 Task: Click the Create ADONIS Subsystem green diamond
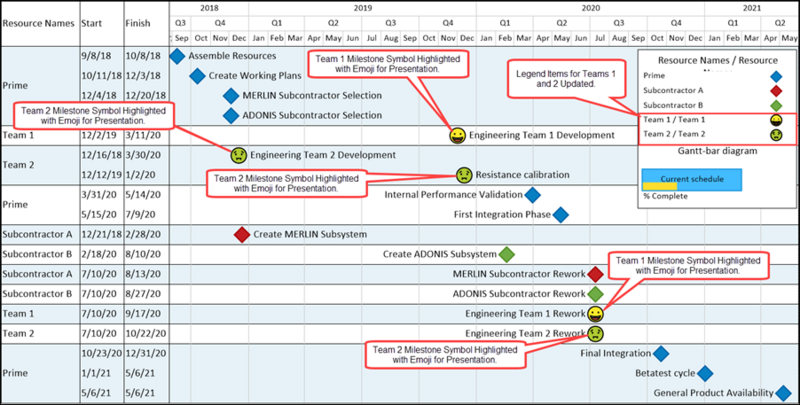click(507, 254)
